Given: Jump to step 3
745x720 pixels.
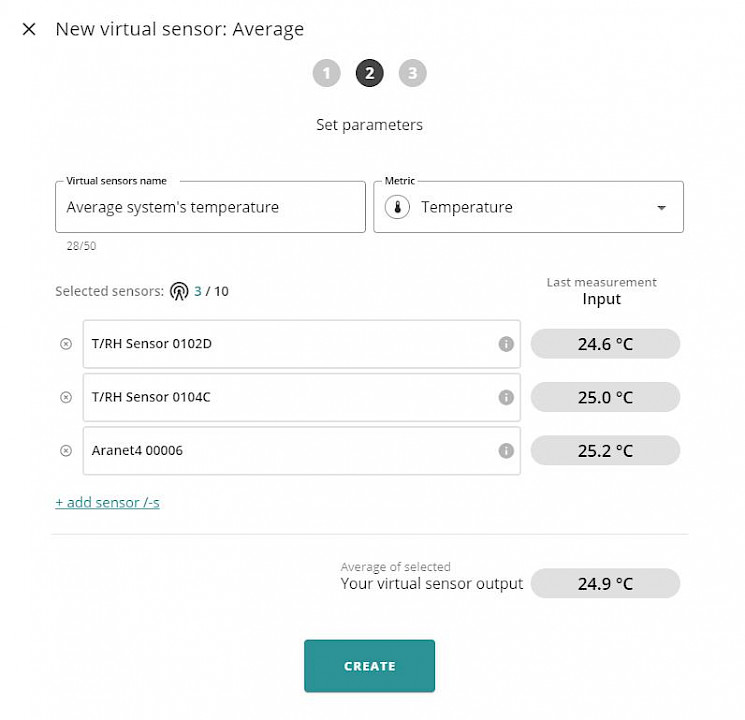Looking at the screenshot, I should [412, 73].
